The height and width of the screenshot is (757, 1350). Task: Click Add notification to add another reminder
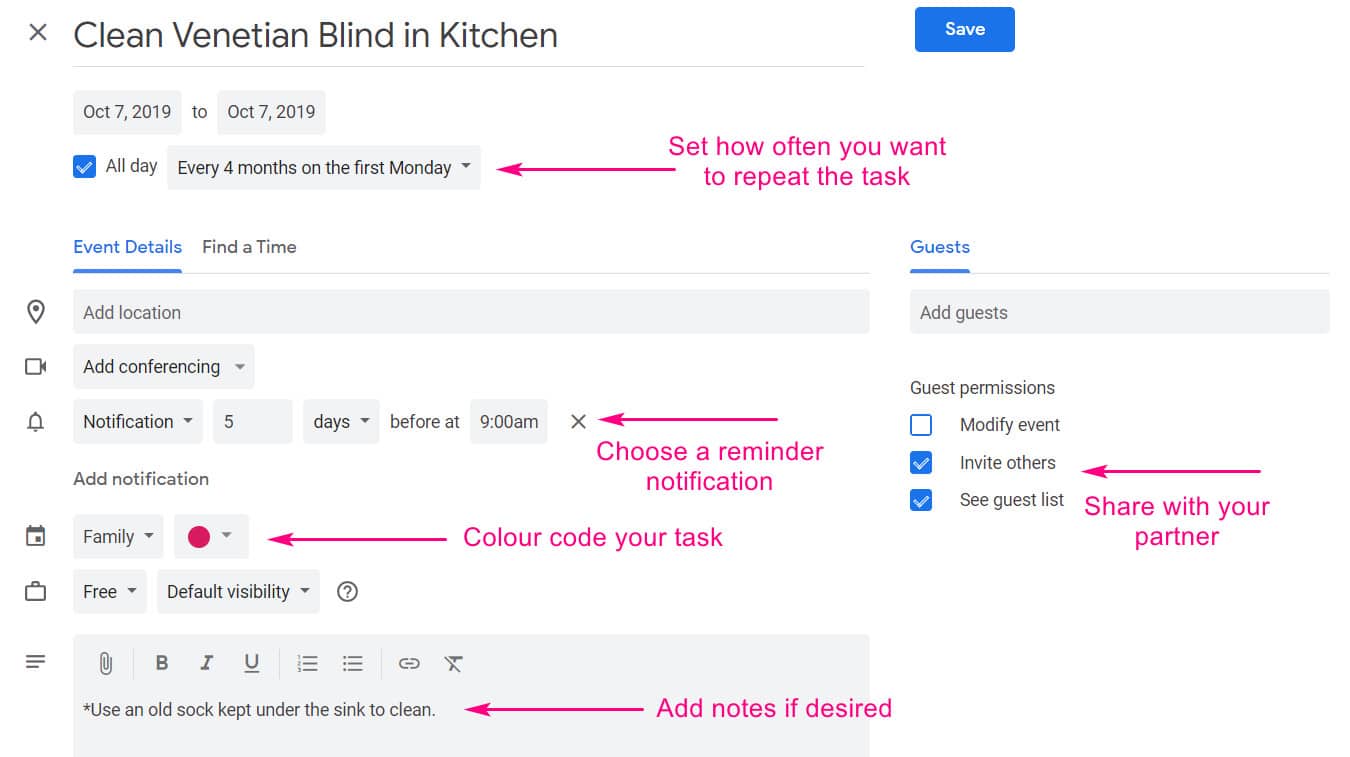(141, 479)
